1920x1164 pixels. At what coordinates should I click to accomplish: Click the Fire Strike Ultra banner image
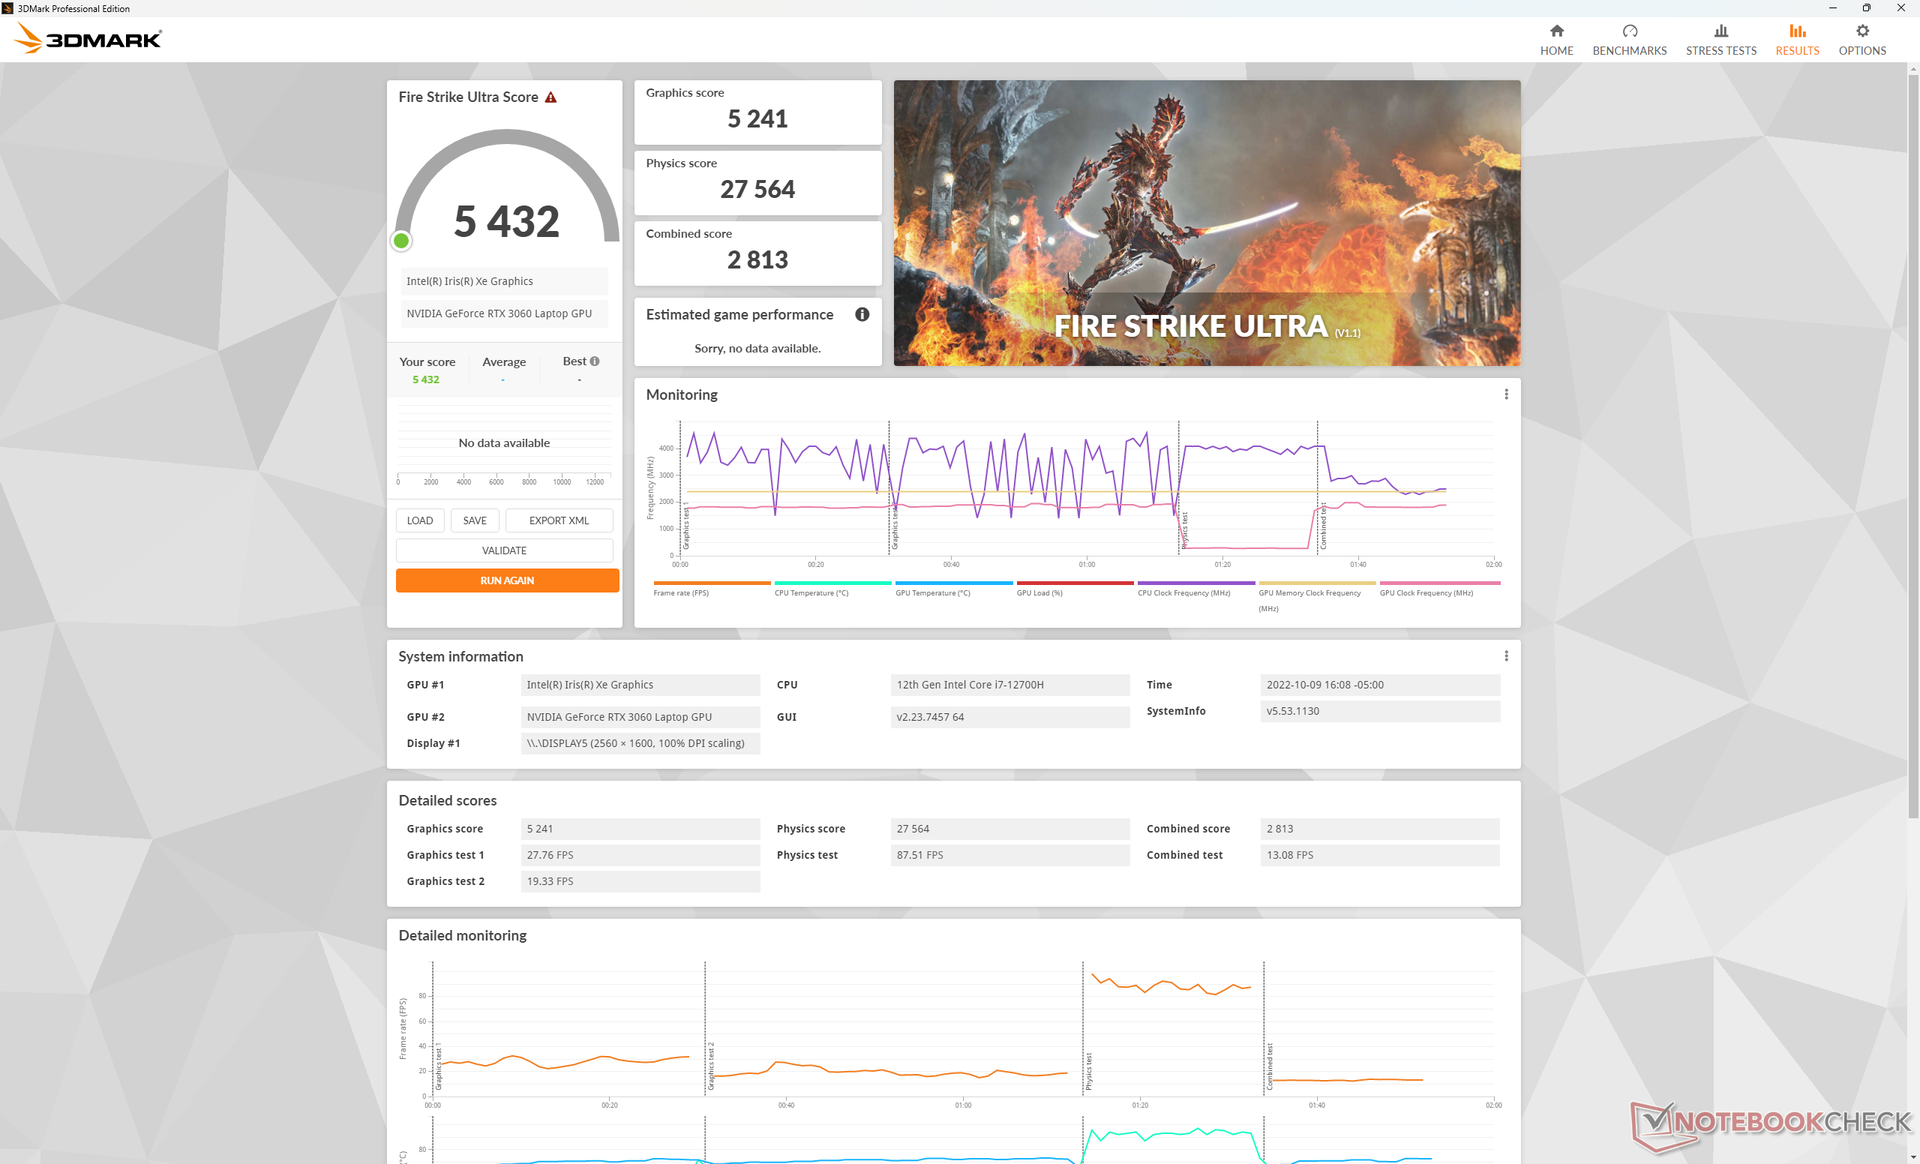pyautogui.click(x=1206, y=222)
